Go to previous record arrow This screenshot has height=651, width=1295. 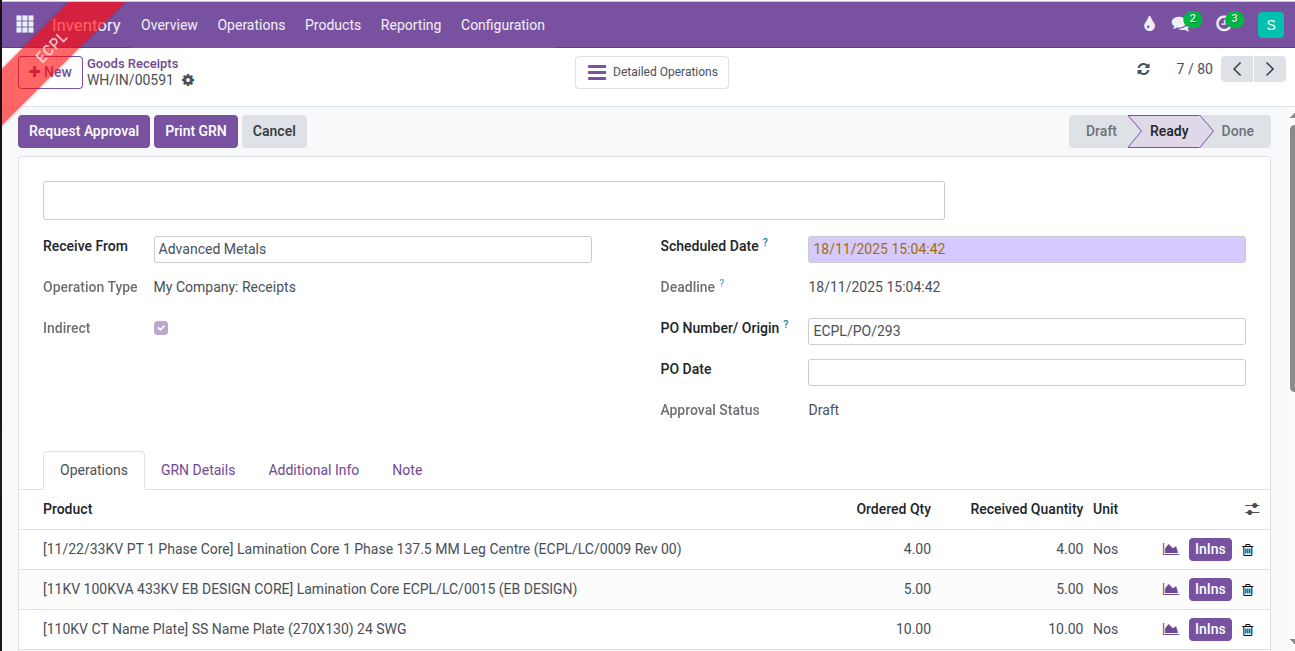point(1237,69)
